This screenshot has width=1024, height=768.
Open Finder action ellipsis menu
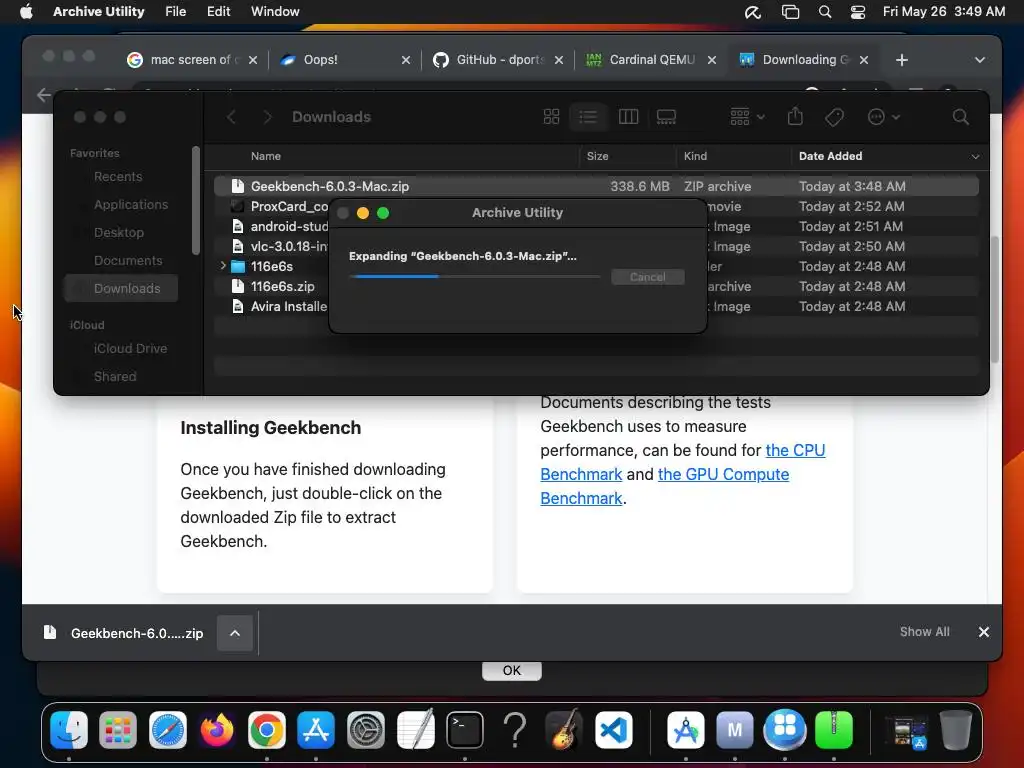[x=884, y=117]
